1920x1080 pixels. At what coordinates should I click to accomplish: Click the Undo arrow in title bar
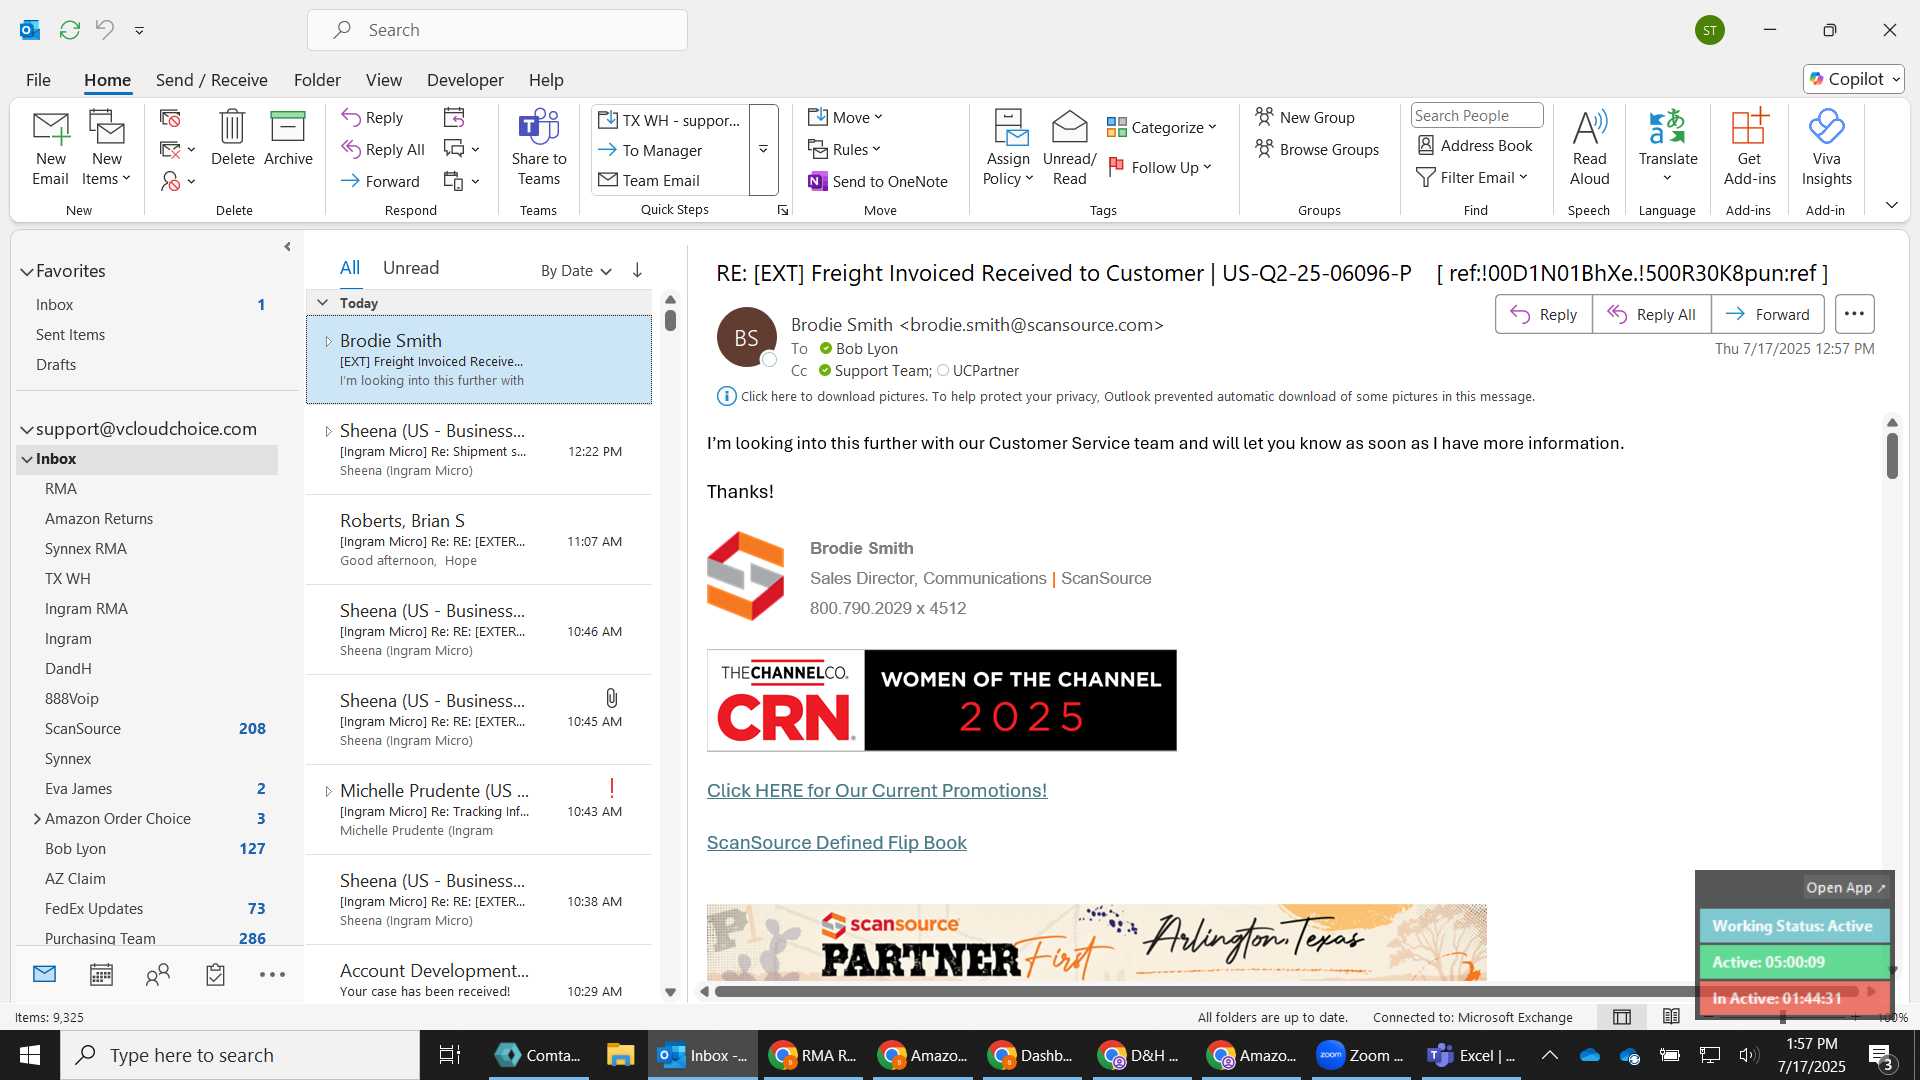coord(104,30)
